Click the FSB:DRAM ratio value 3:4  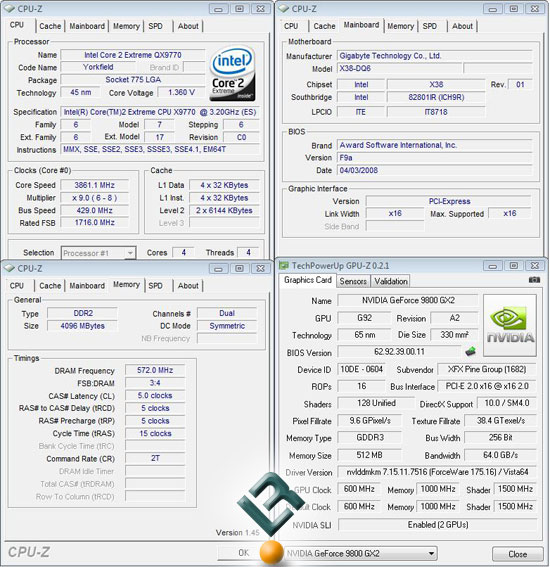(155, 383)
